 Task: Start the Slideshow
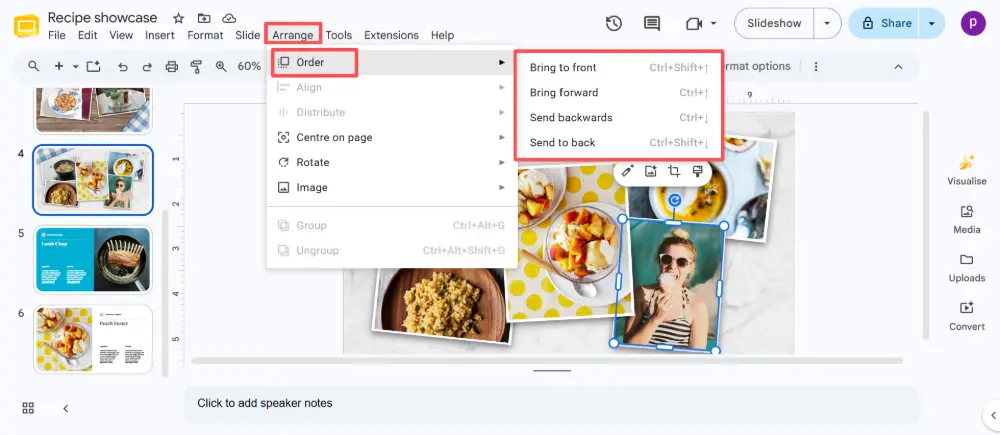(x=774, y=23)
